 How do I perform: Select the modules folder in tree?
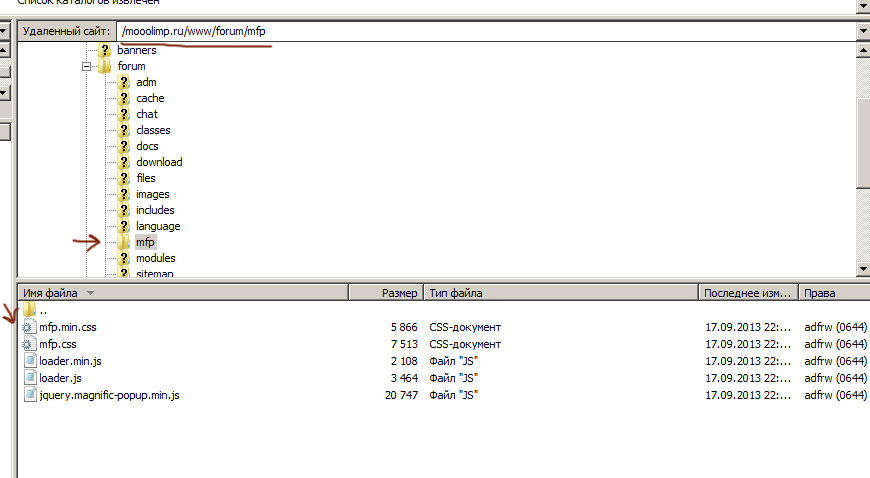[x=155, y=258]
